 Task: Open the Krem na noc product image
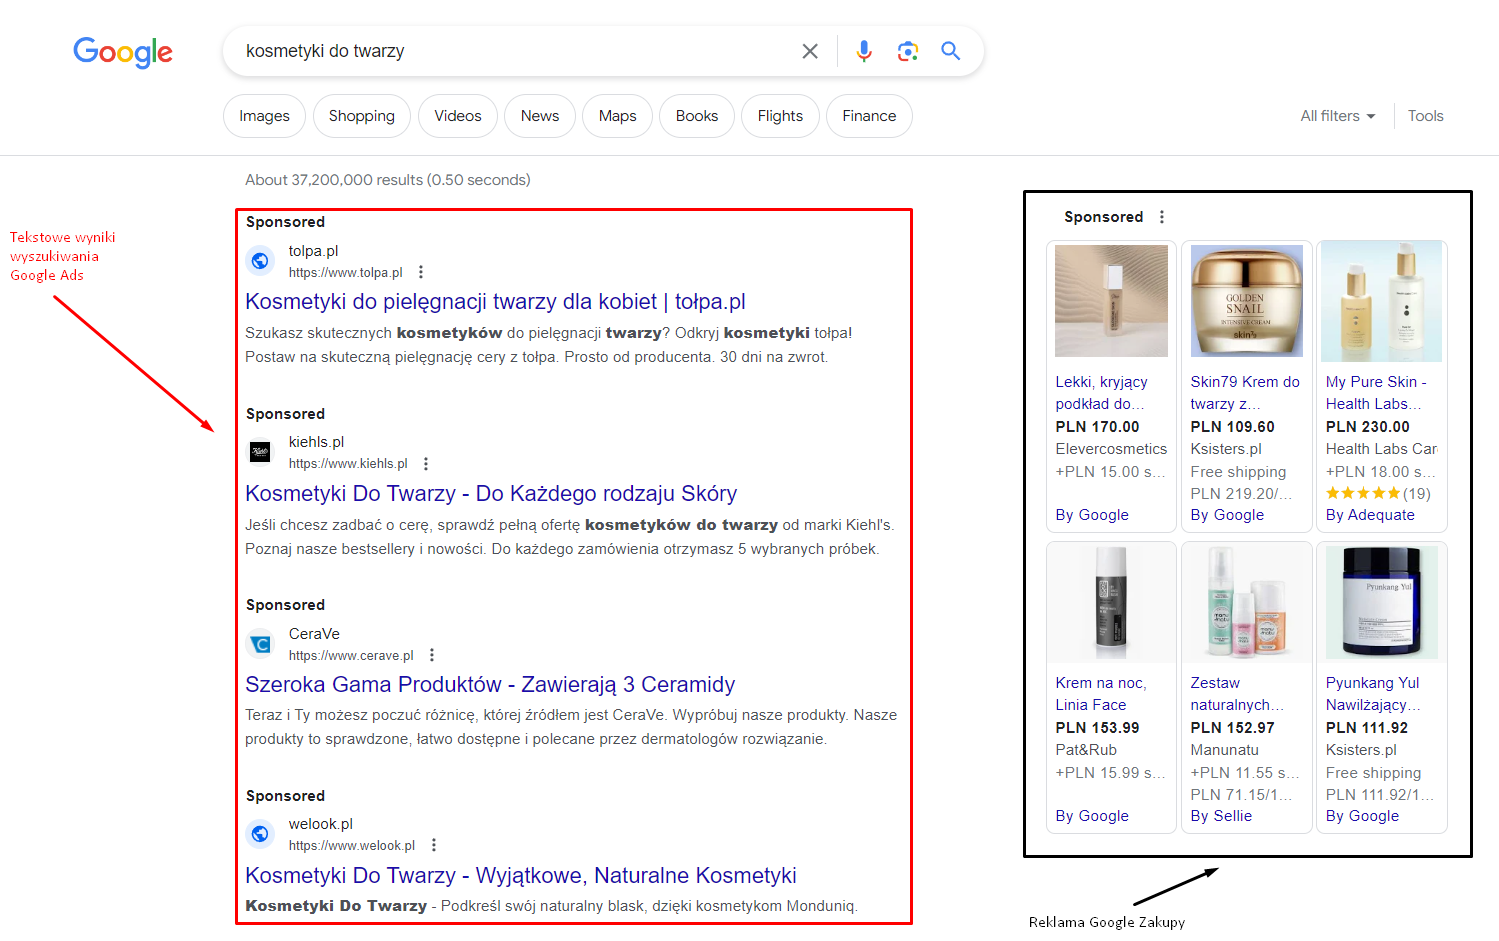pos(1111,602)
